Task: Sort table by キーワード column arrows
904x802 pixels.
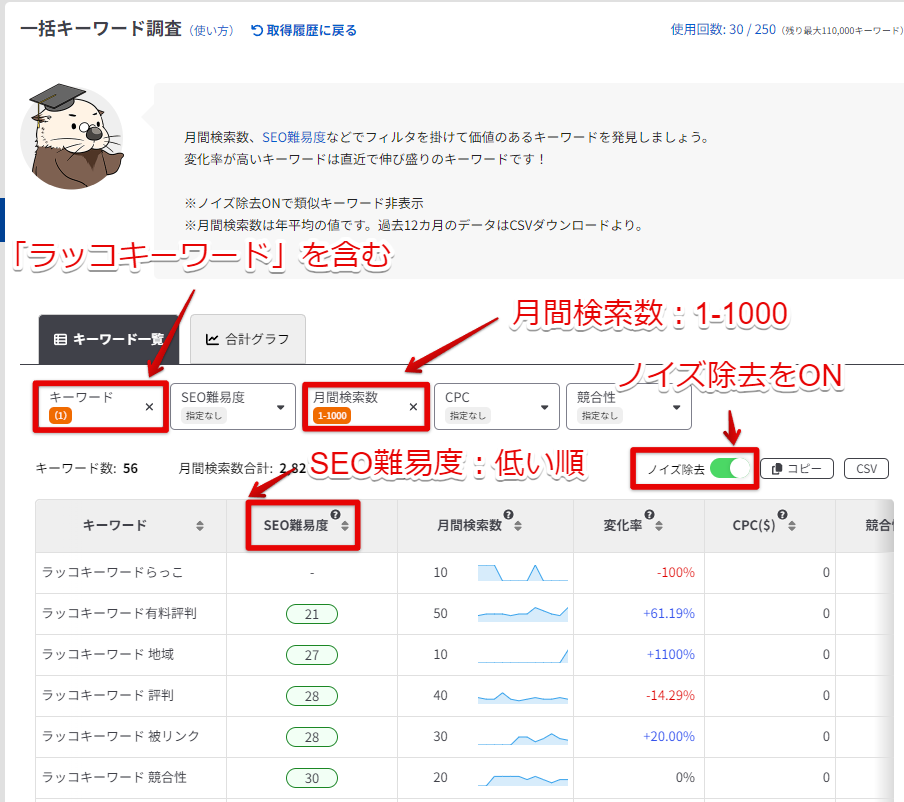Action: (x=200, y=526)
